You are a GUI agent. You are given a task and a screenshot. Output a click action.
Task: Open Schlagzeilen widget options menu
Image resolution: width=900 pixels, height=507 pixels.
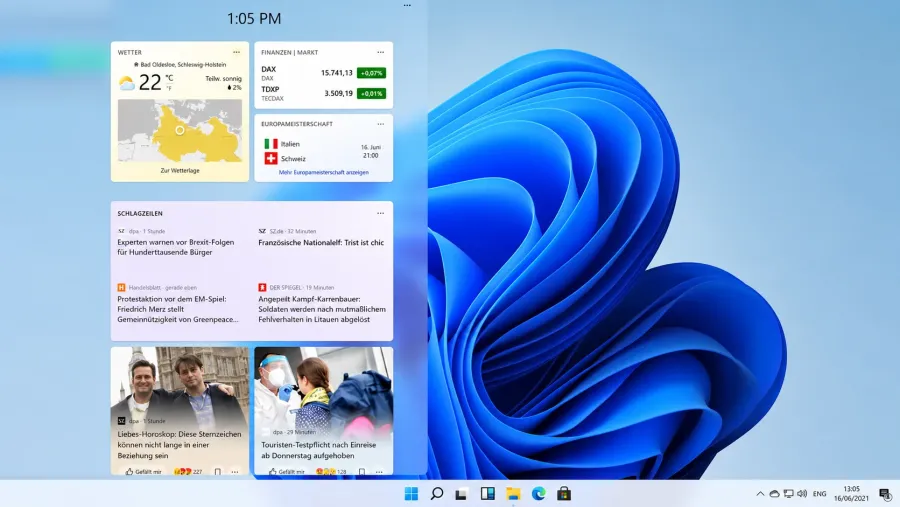click(381, 213)
